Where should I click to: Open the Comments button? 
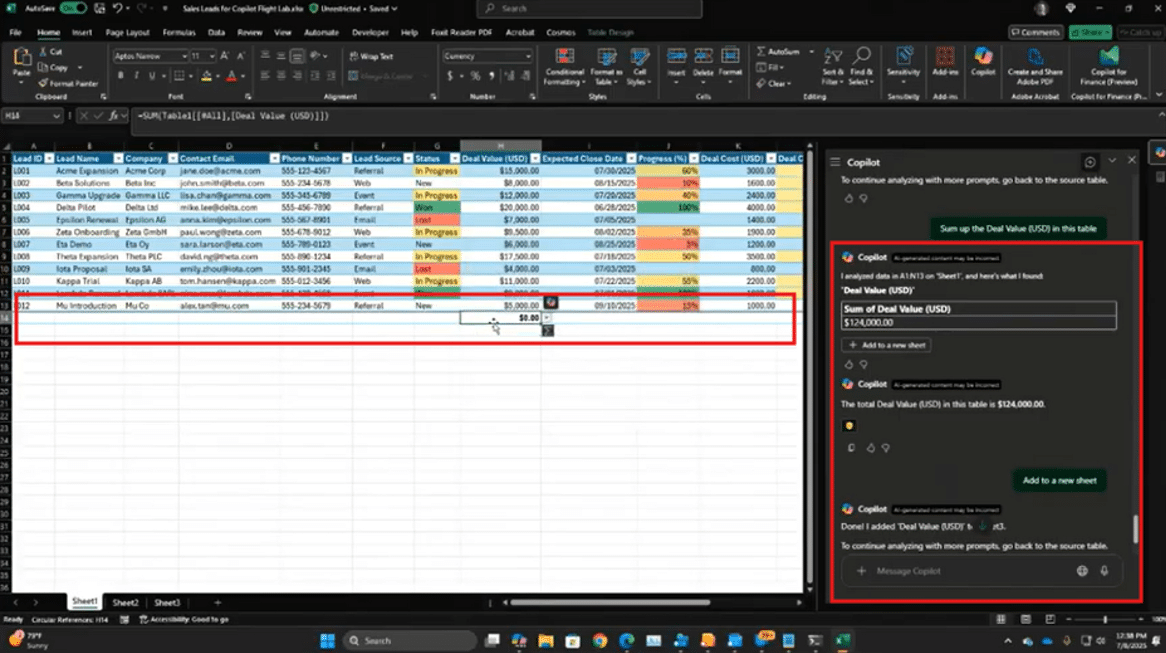pos(1035,32)
